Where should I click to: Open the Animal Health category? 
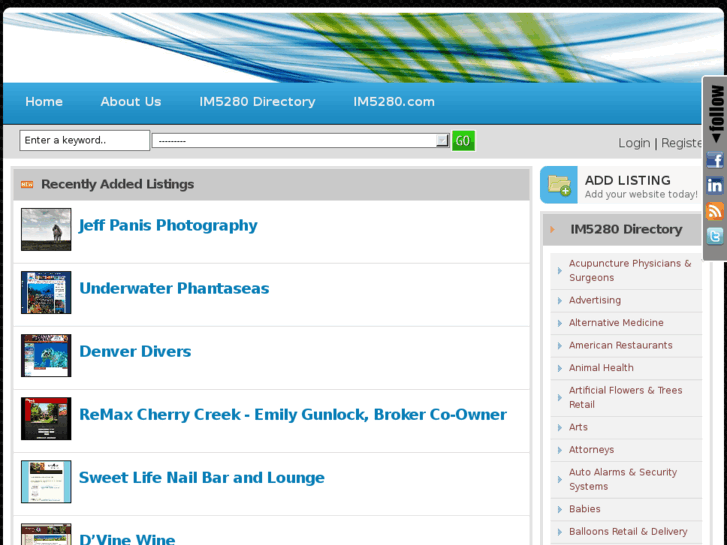(x=601, y=368)
